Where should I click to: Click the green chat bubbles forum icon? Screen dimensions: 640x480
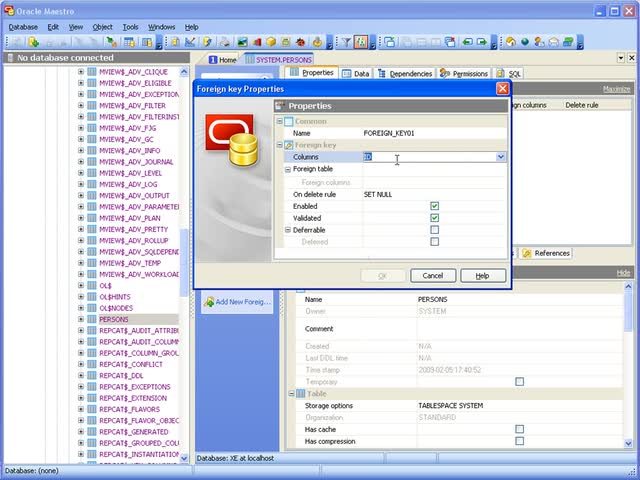568,42
